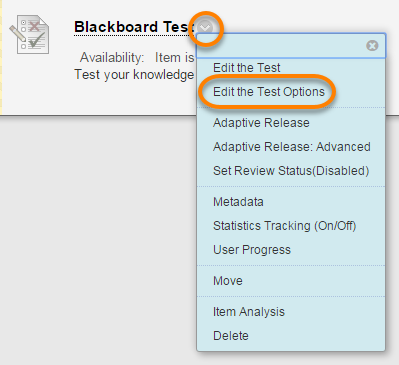View User Progress
The image size is (399, 365).
252,250
